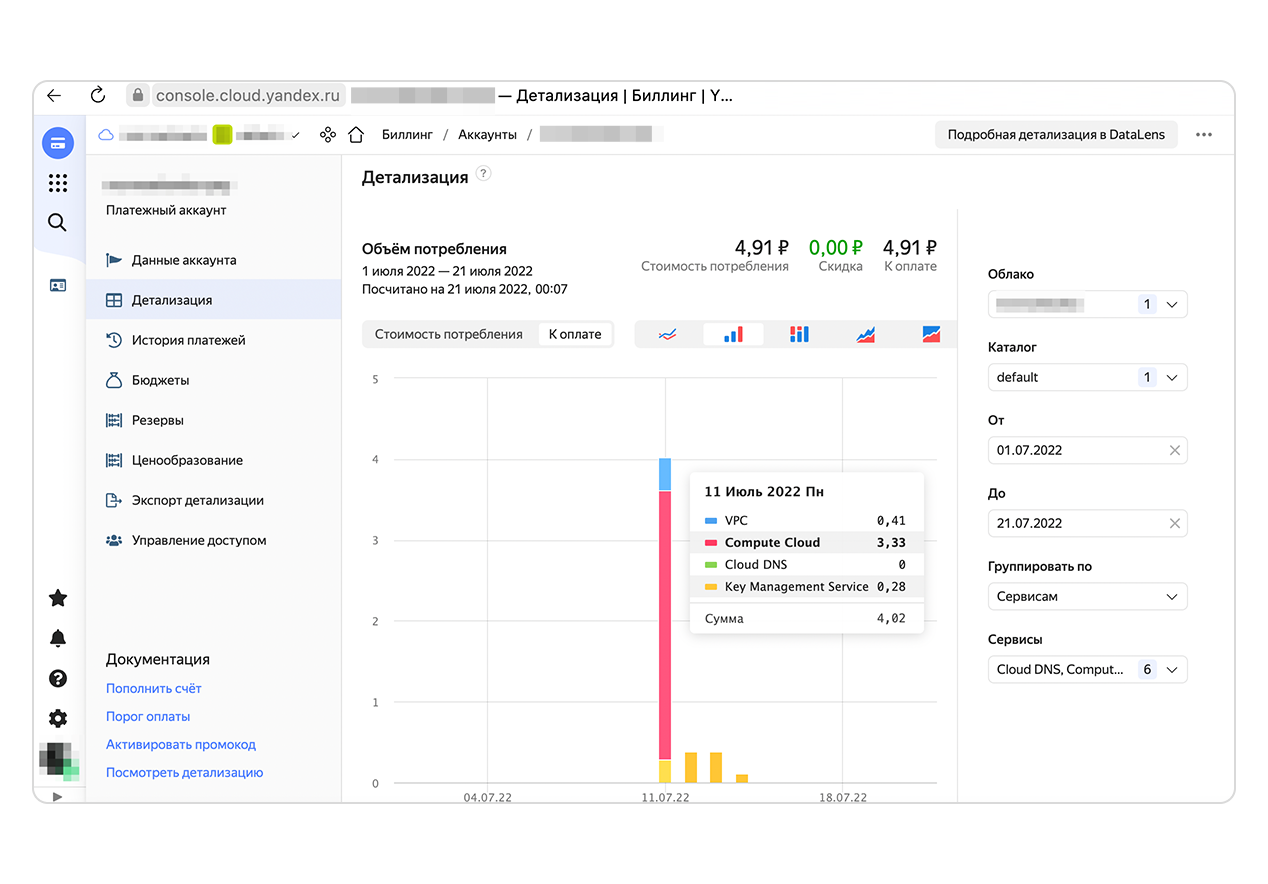Screen dimensions: 1268x884
Task: Click the Объём потребления heading
Action: tap(434, 249)
